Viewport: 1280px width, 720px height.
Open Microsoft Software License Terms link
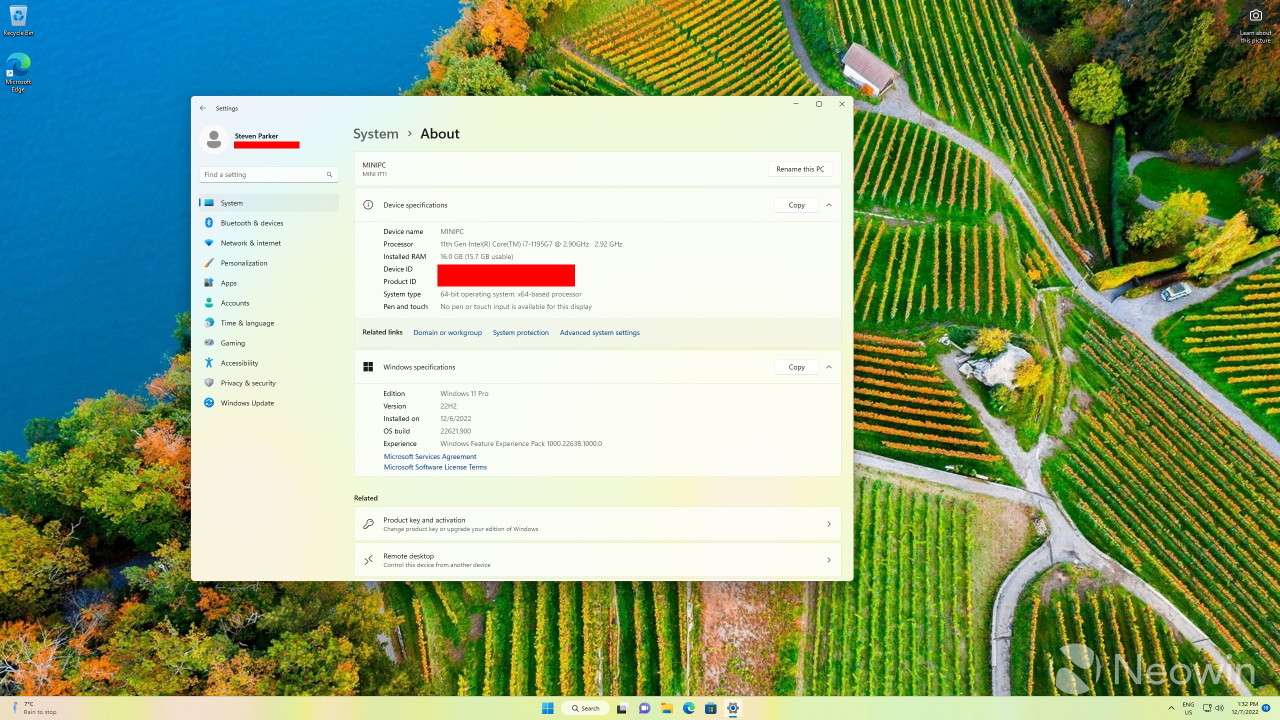coord(435,467)
